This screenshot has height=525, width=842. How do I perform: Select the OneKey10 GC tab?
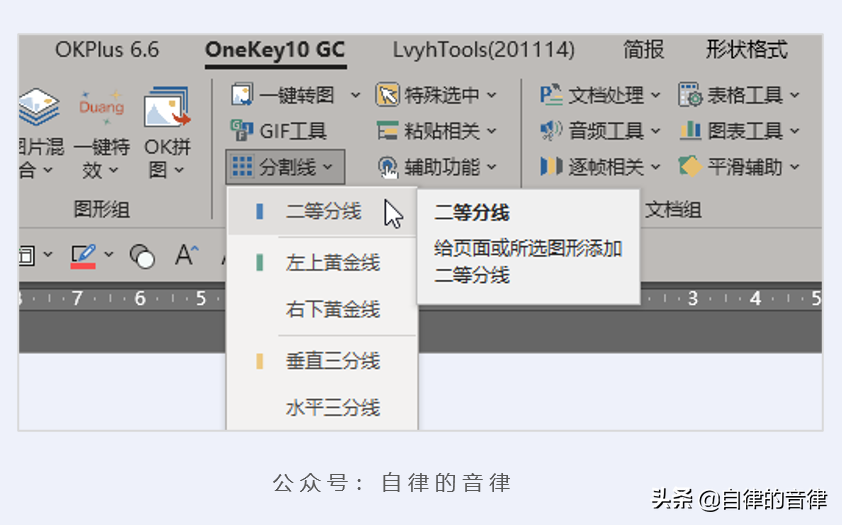click(x=275, y=50)
